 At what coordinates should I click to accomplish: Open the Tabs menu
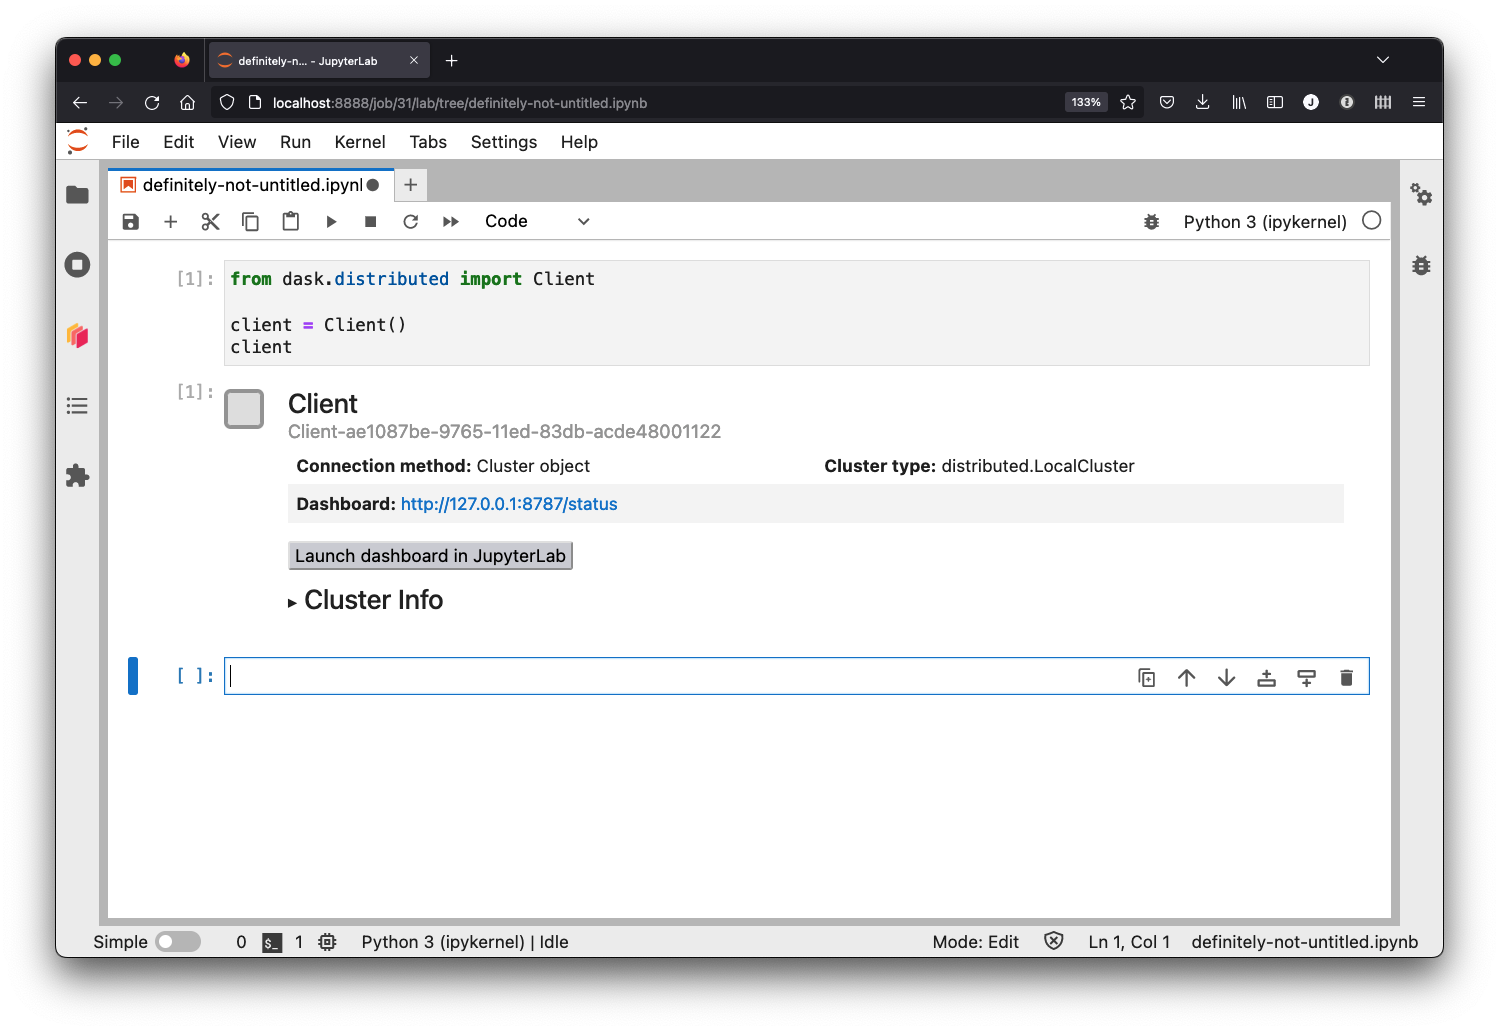428,142
